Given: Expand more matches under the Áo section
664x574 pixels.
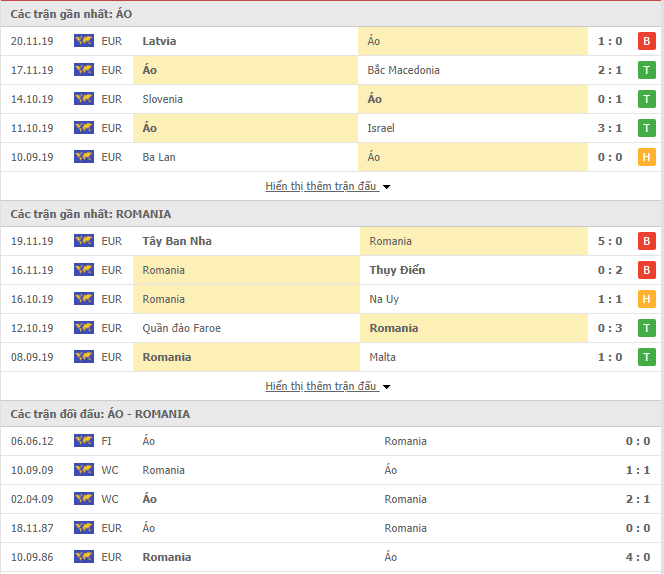Looking at the screenshot, I should point(321,186).
